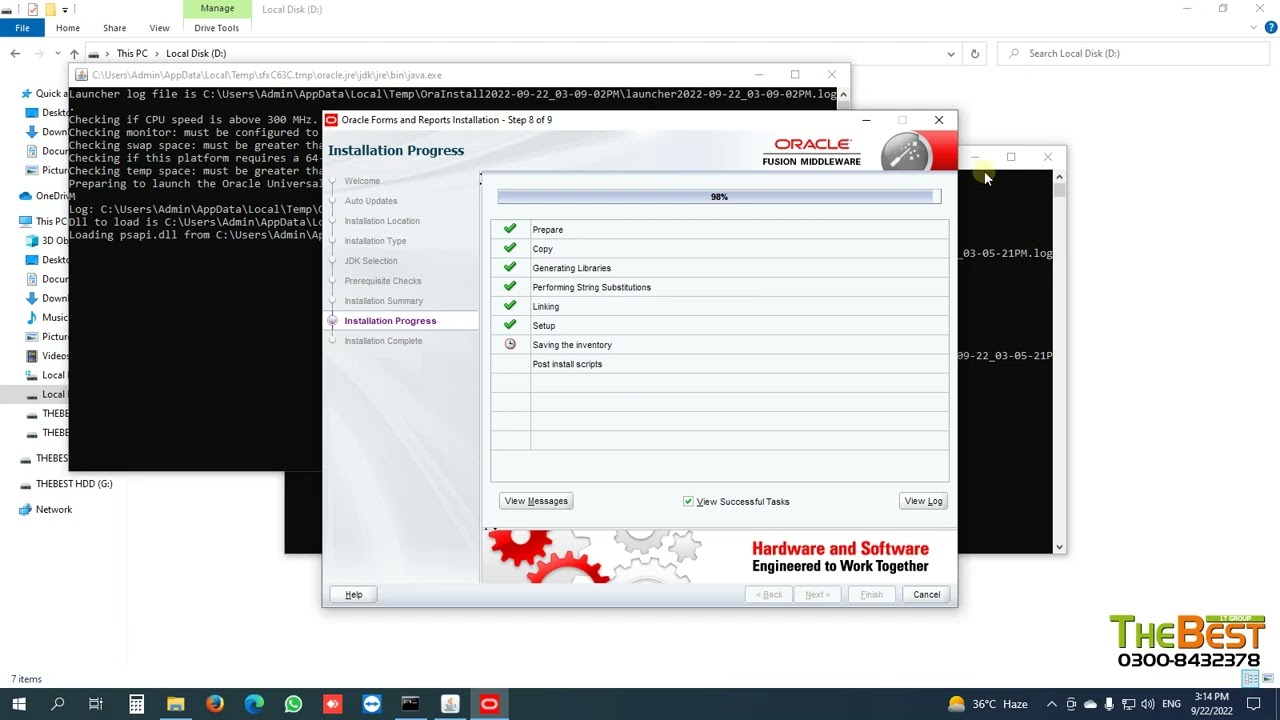
Task: Launch Calculator from the taskbar
Action: [x=136, y=704]
